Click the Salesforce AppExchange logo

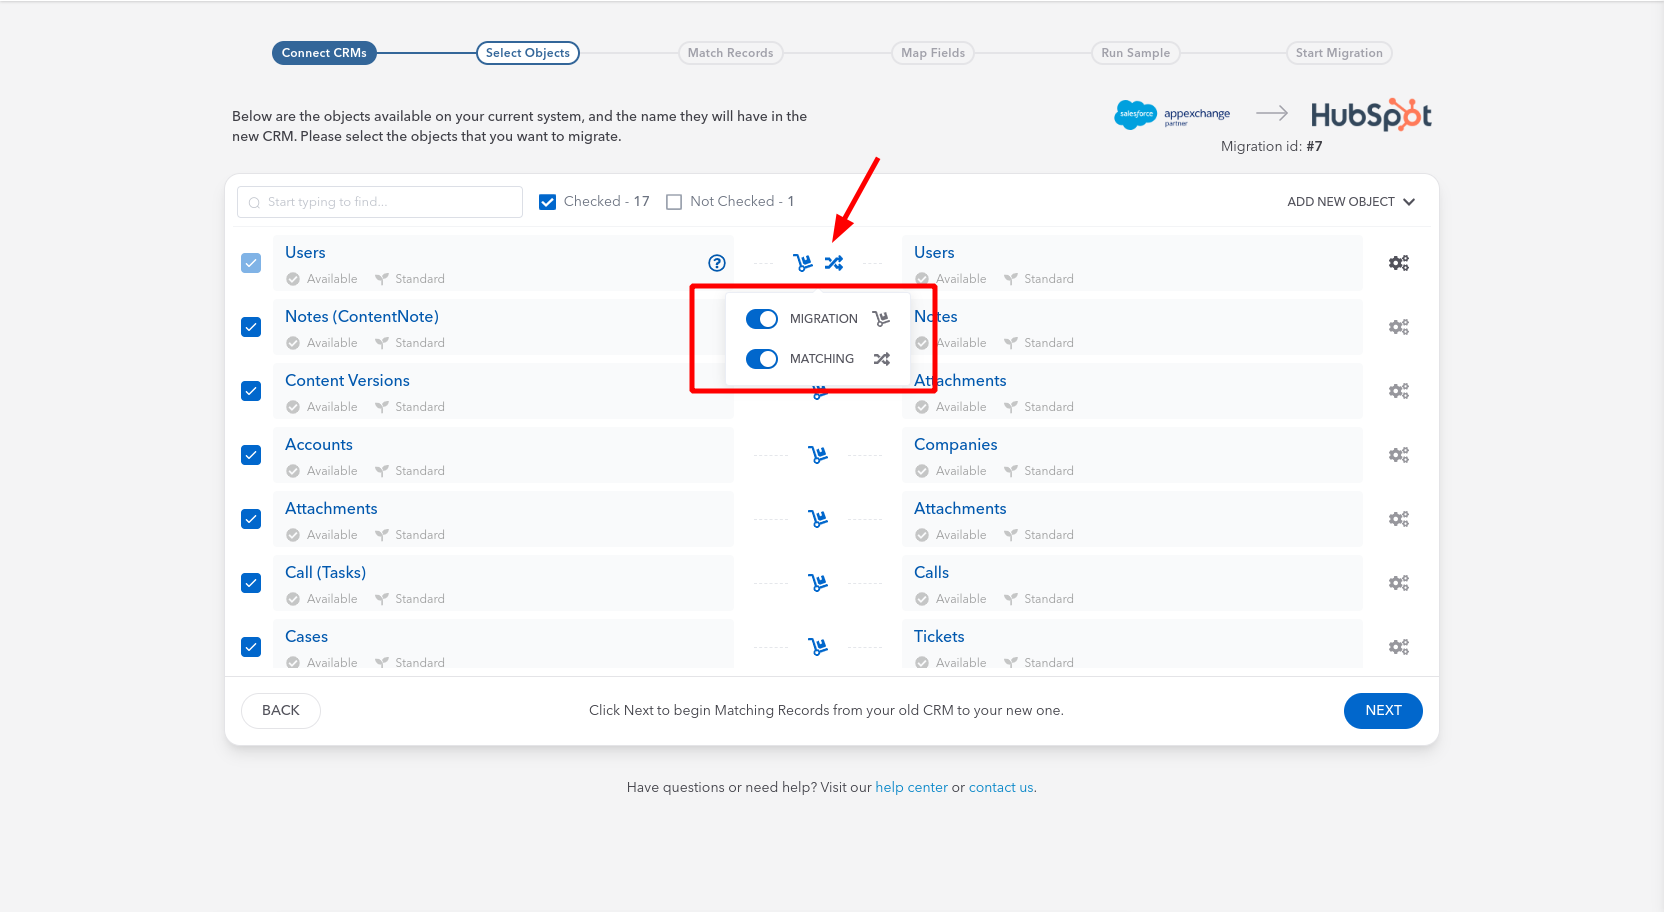(1172, 115)
